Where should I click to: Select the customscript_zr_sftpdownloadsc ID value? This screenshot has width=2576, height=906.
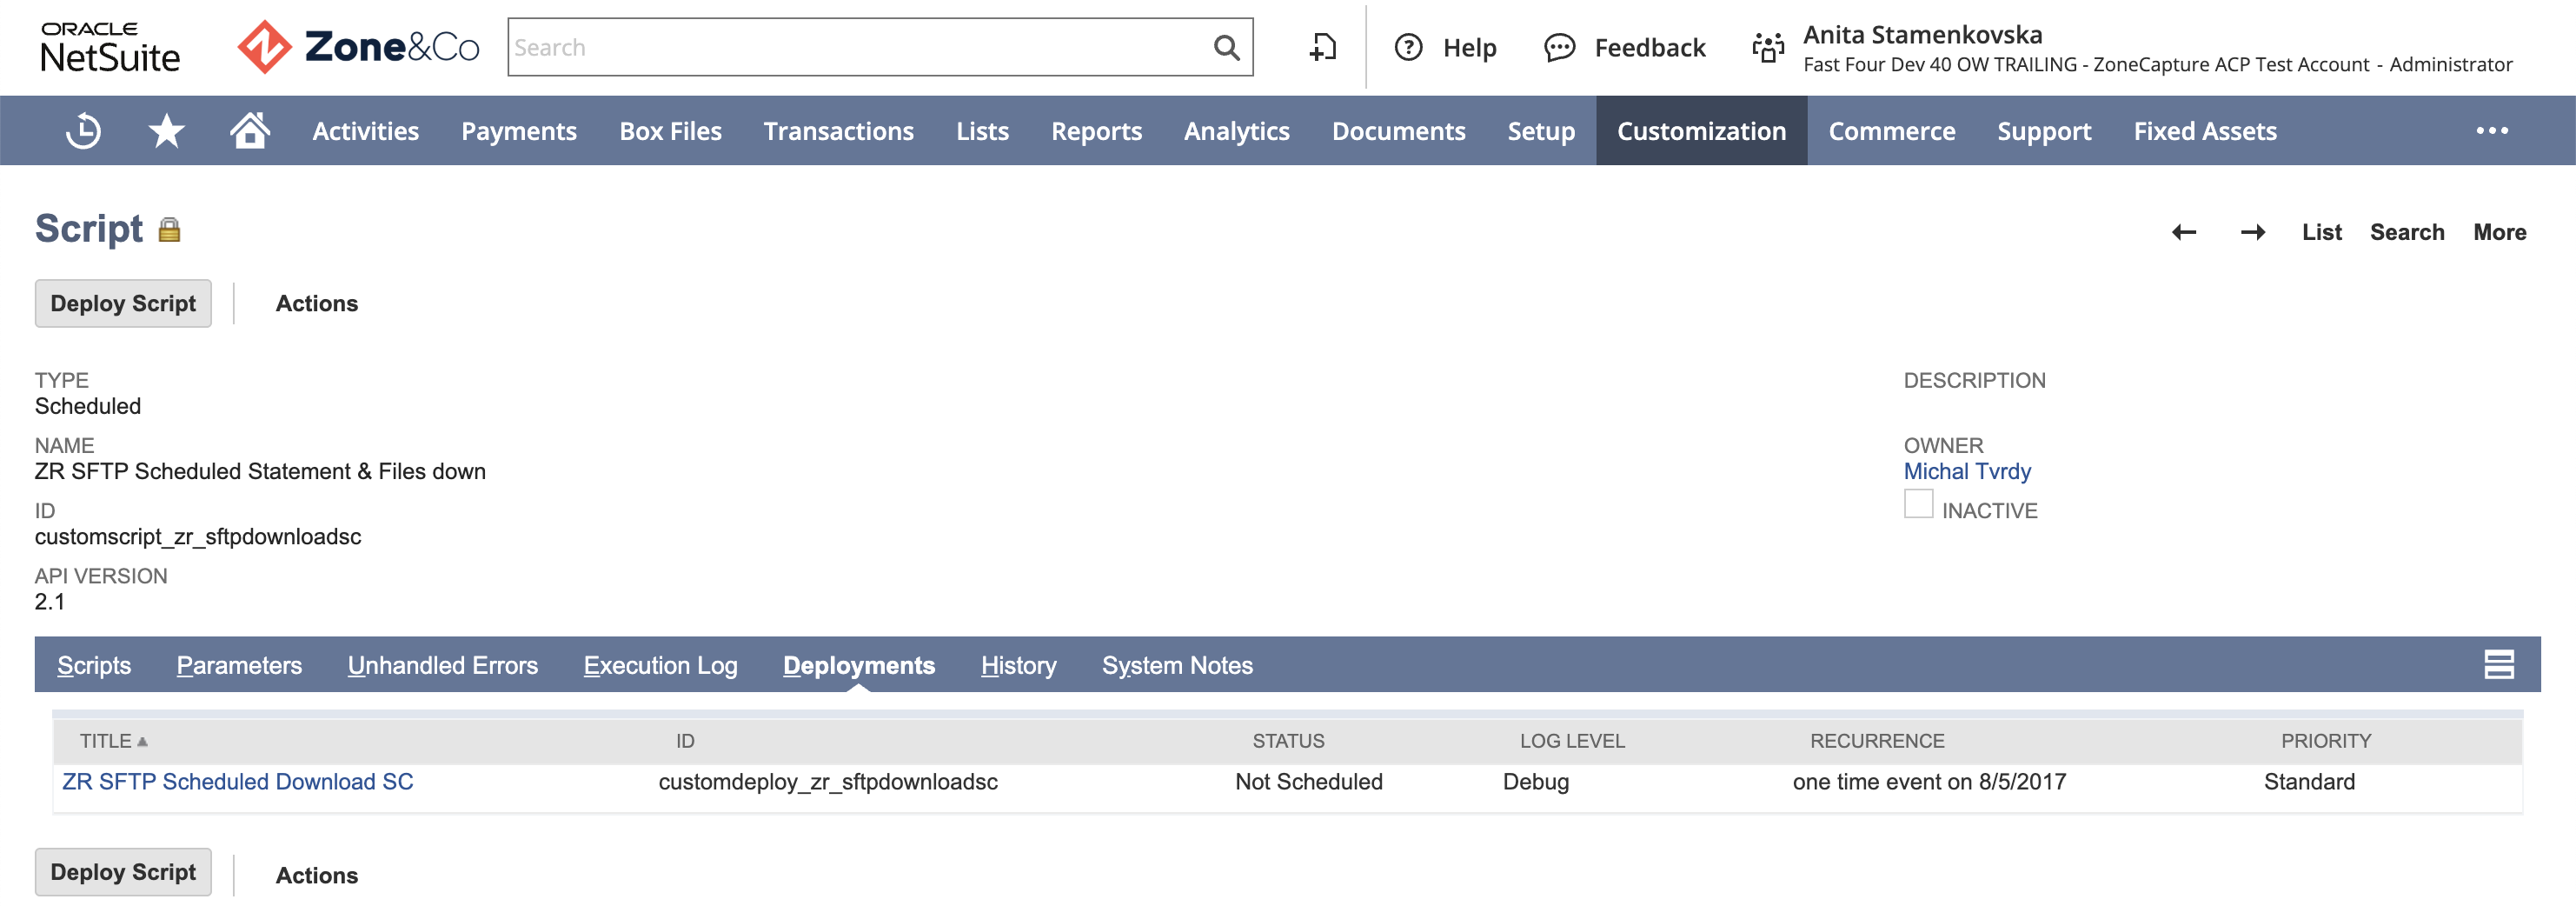198,537
